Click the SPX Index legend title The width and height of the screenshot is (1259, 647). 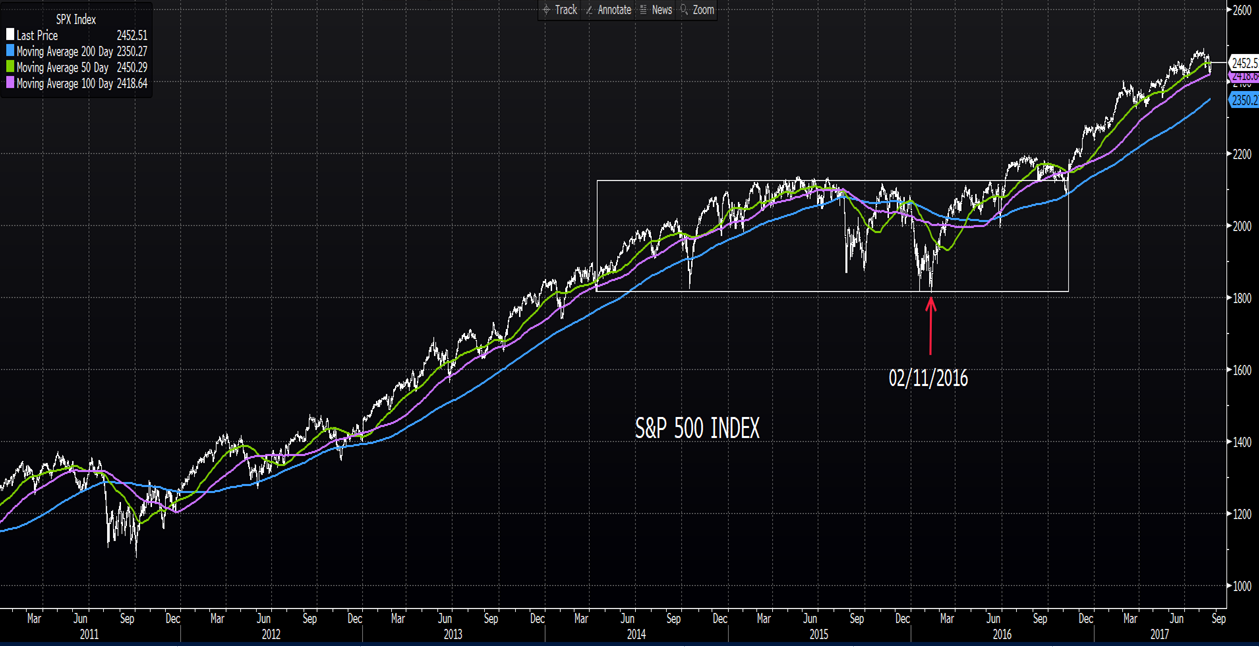pyautogui.click(x=76, y=19)
